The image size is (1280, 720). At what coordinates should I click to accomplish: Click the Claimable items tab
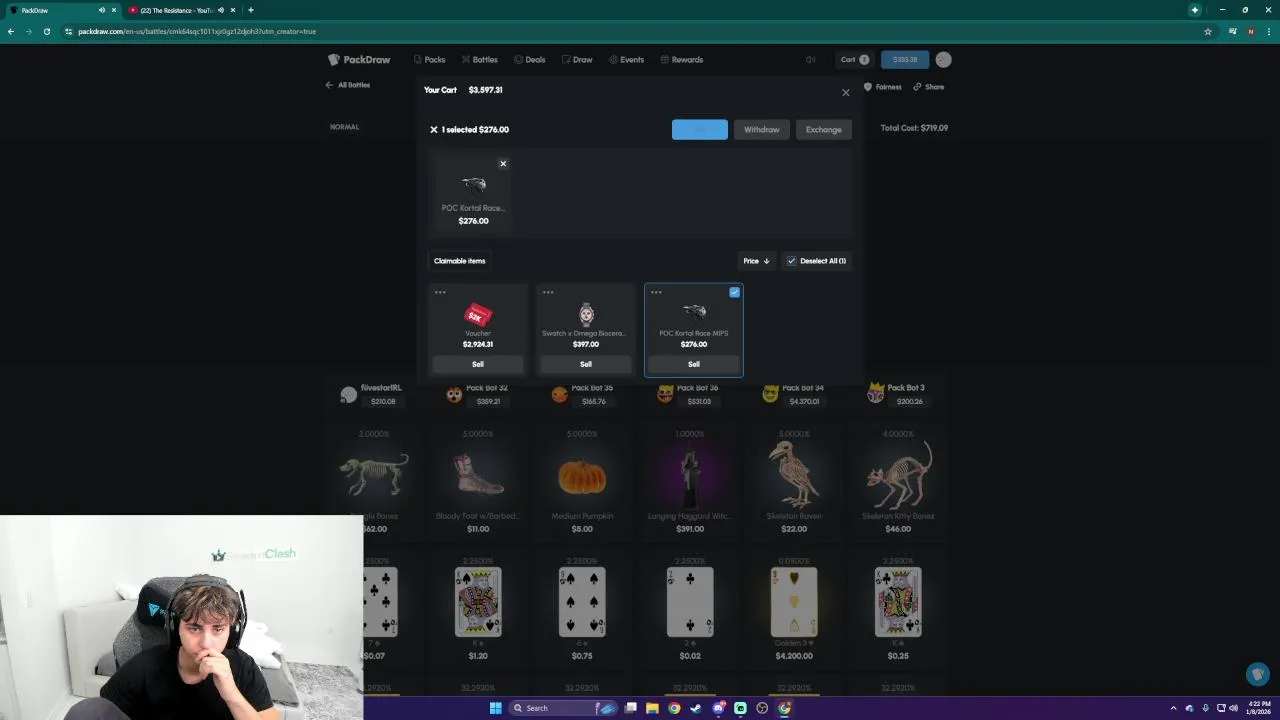[x=460, y=261]
